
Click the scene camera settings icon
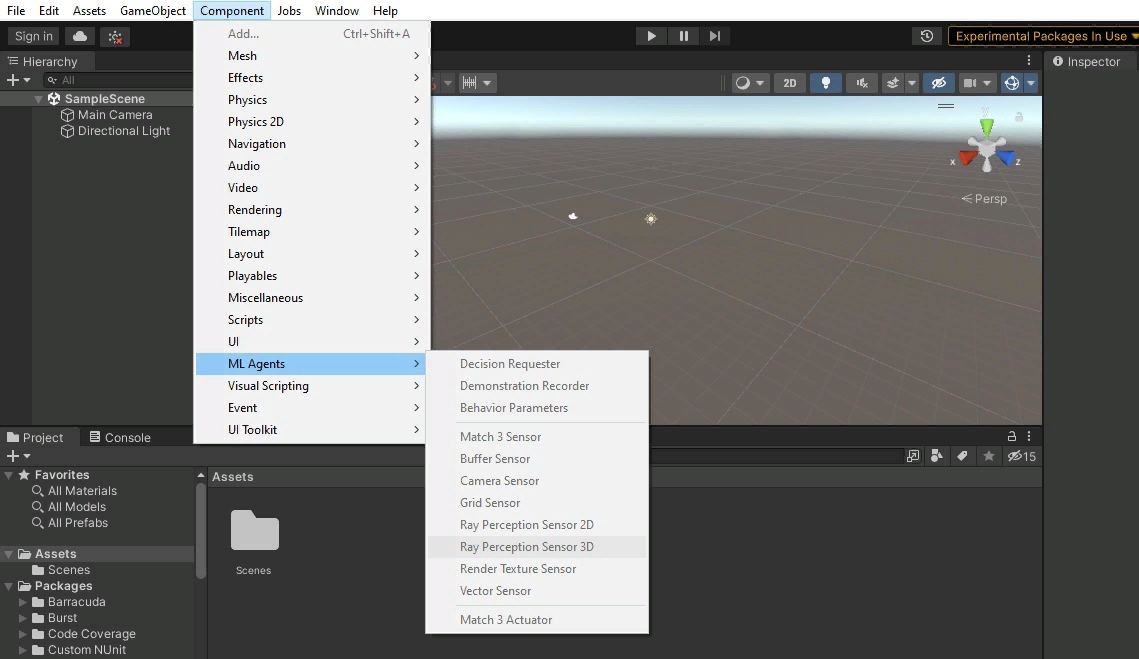click(970, 83)
